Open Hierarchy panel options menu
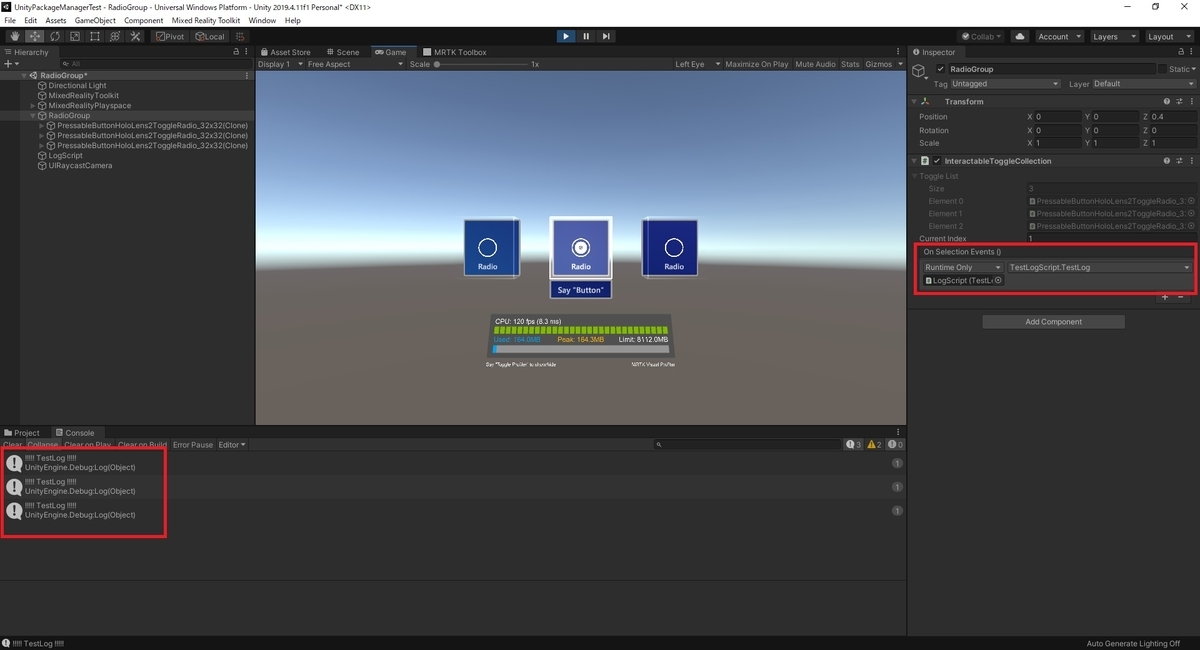This screenshot has height=650, width=1200. coord(247,52)
